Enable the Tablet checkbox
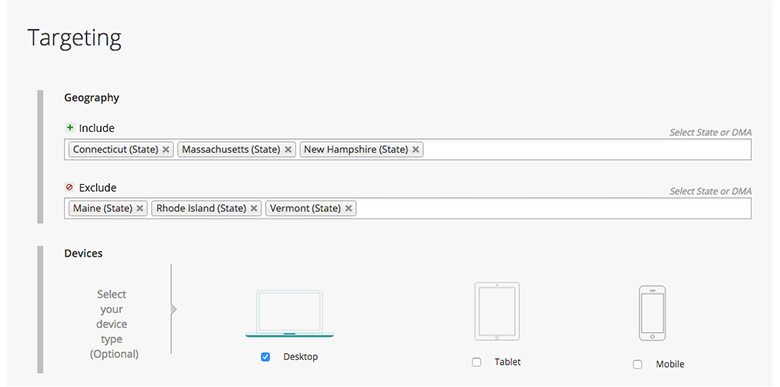Image resolution: width=780 pixels, height=387 pixels. [477, 362]
